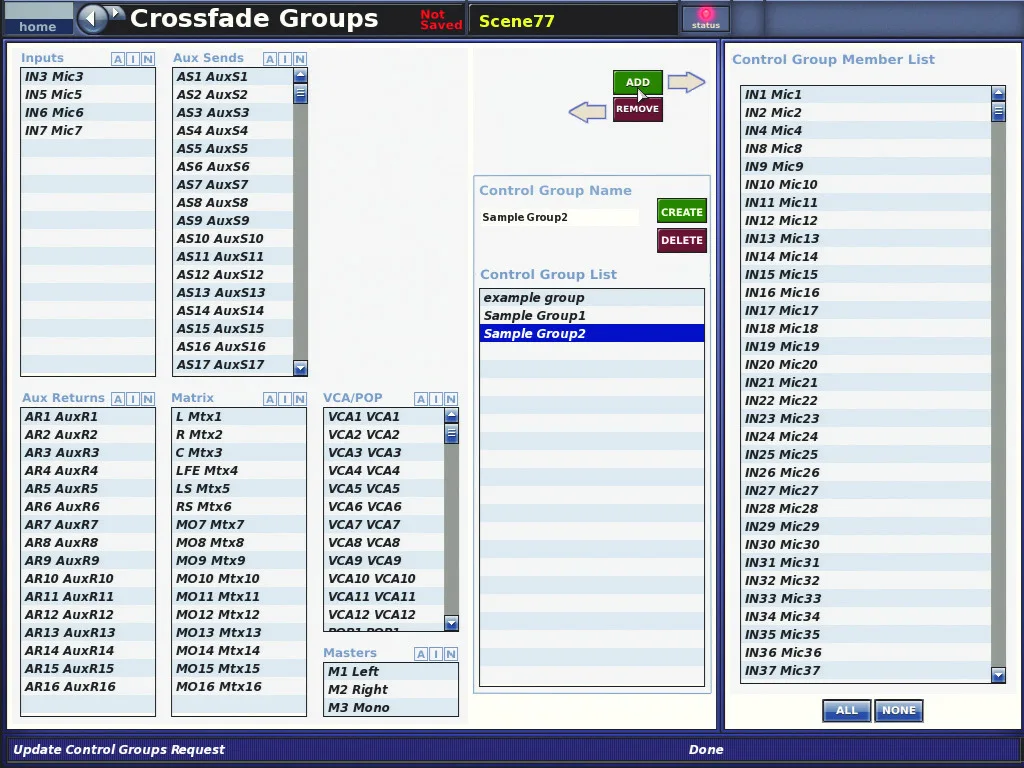
Task: Select 'RS Mtx6' in Matrix list
Action: 239,506
